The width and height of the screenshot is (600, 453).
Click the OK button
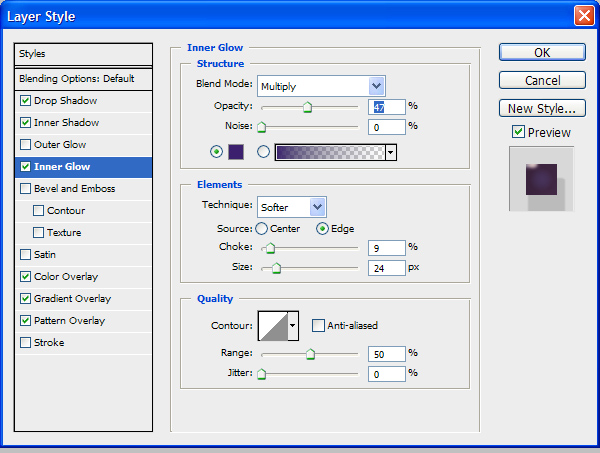542,52
